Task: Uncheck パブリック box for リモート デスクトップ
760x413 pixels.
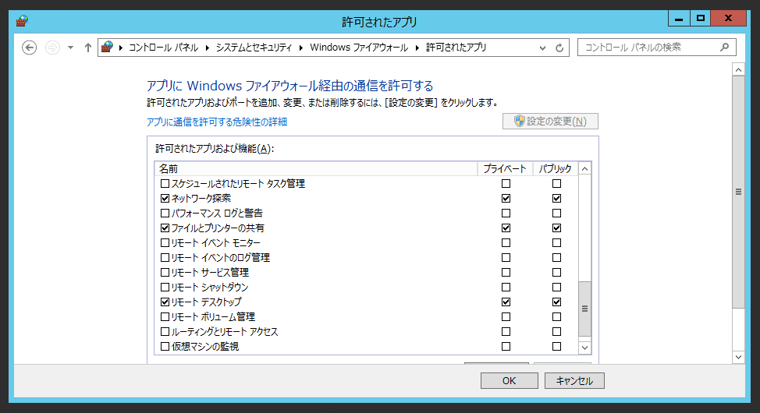Action: 556,302
